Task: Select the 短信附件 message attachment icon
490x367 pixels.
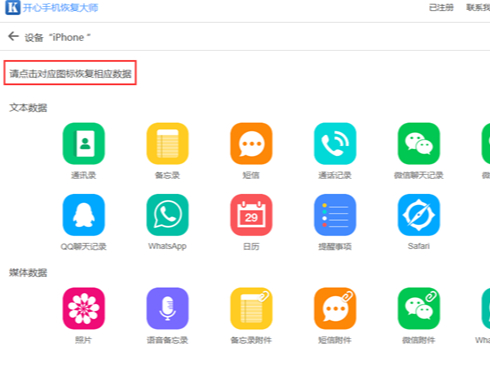Action: 335,308
